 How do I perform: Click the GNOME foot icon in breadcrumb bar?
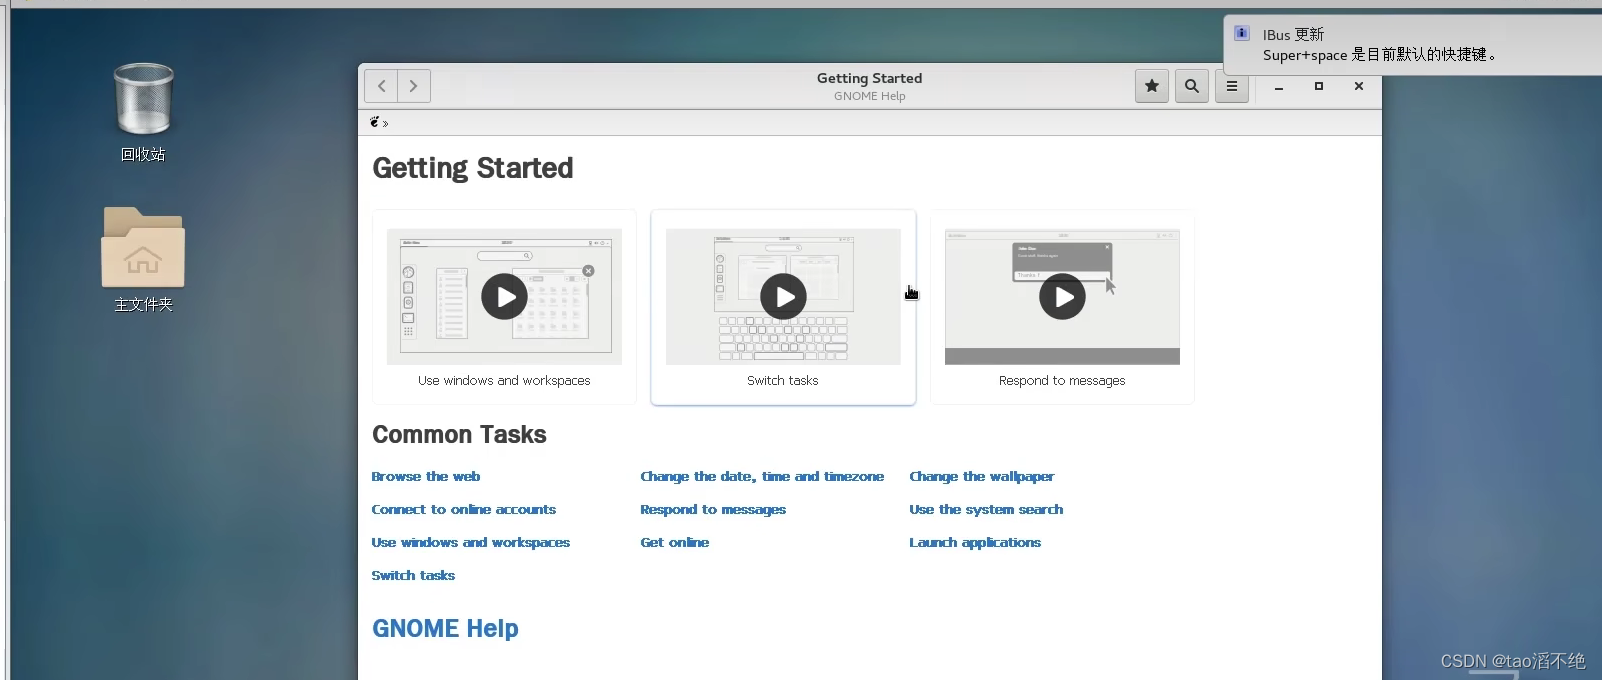[x=375, y=122]
